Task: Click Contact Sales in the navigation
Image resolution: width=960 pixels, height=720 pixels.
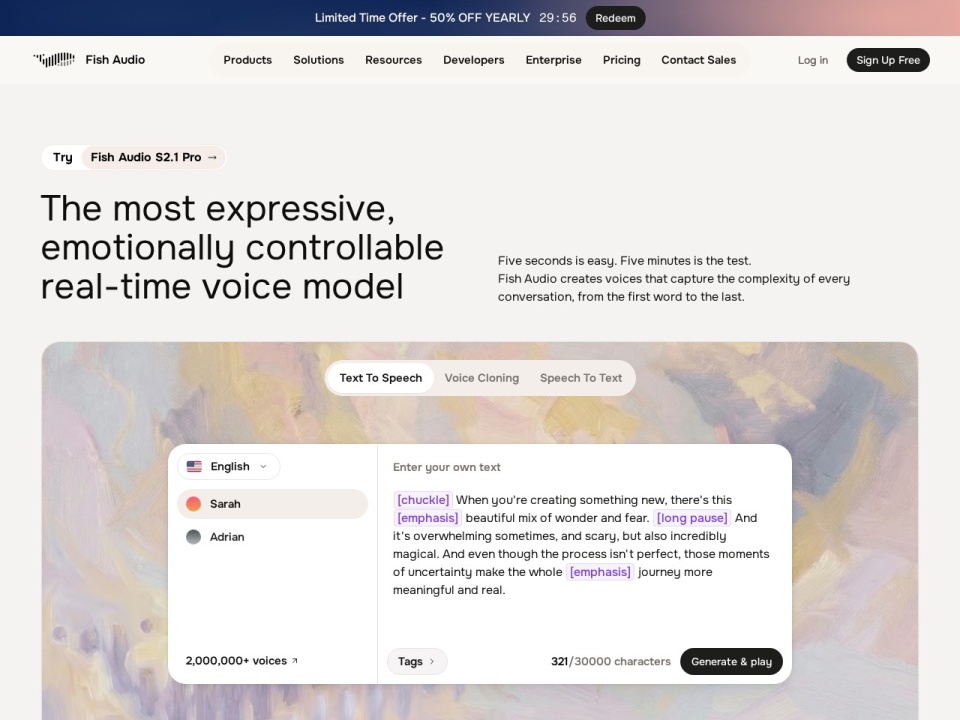Action: point(699,60)
